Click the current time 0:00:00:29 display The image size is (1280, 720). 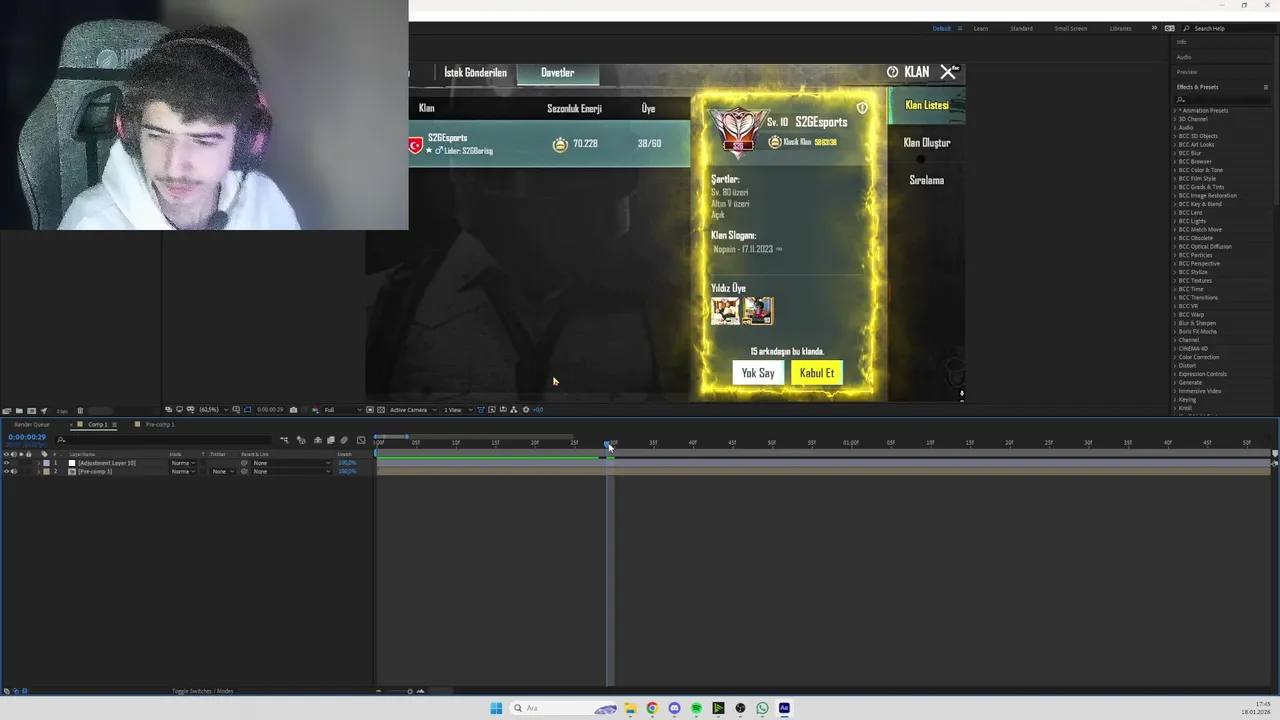click(27, 437)
